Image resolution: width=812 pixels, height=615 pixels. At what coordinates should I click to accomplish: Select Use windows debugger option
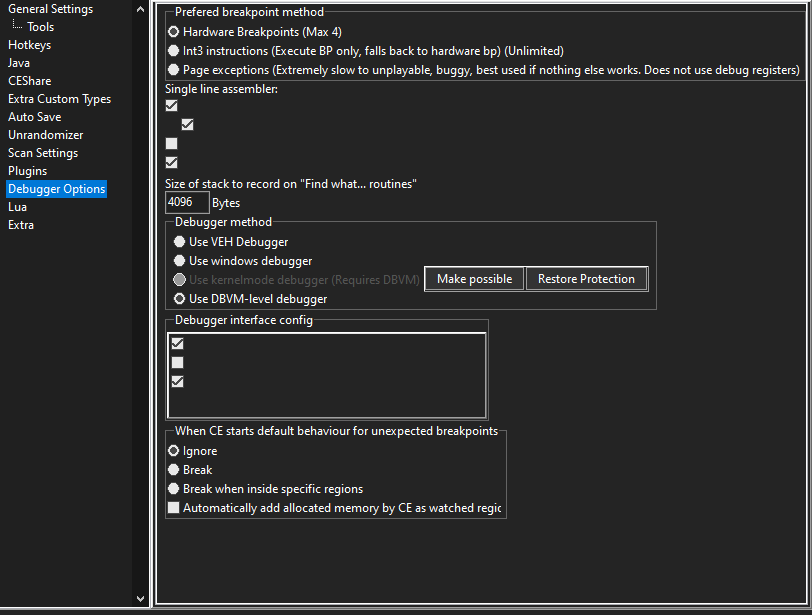[180, 261]
